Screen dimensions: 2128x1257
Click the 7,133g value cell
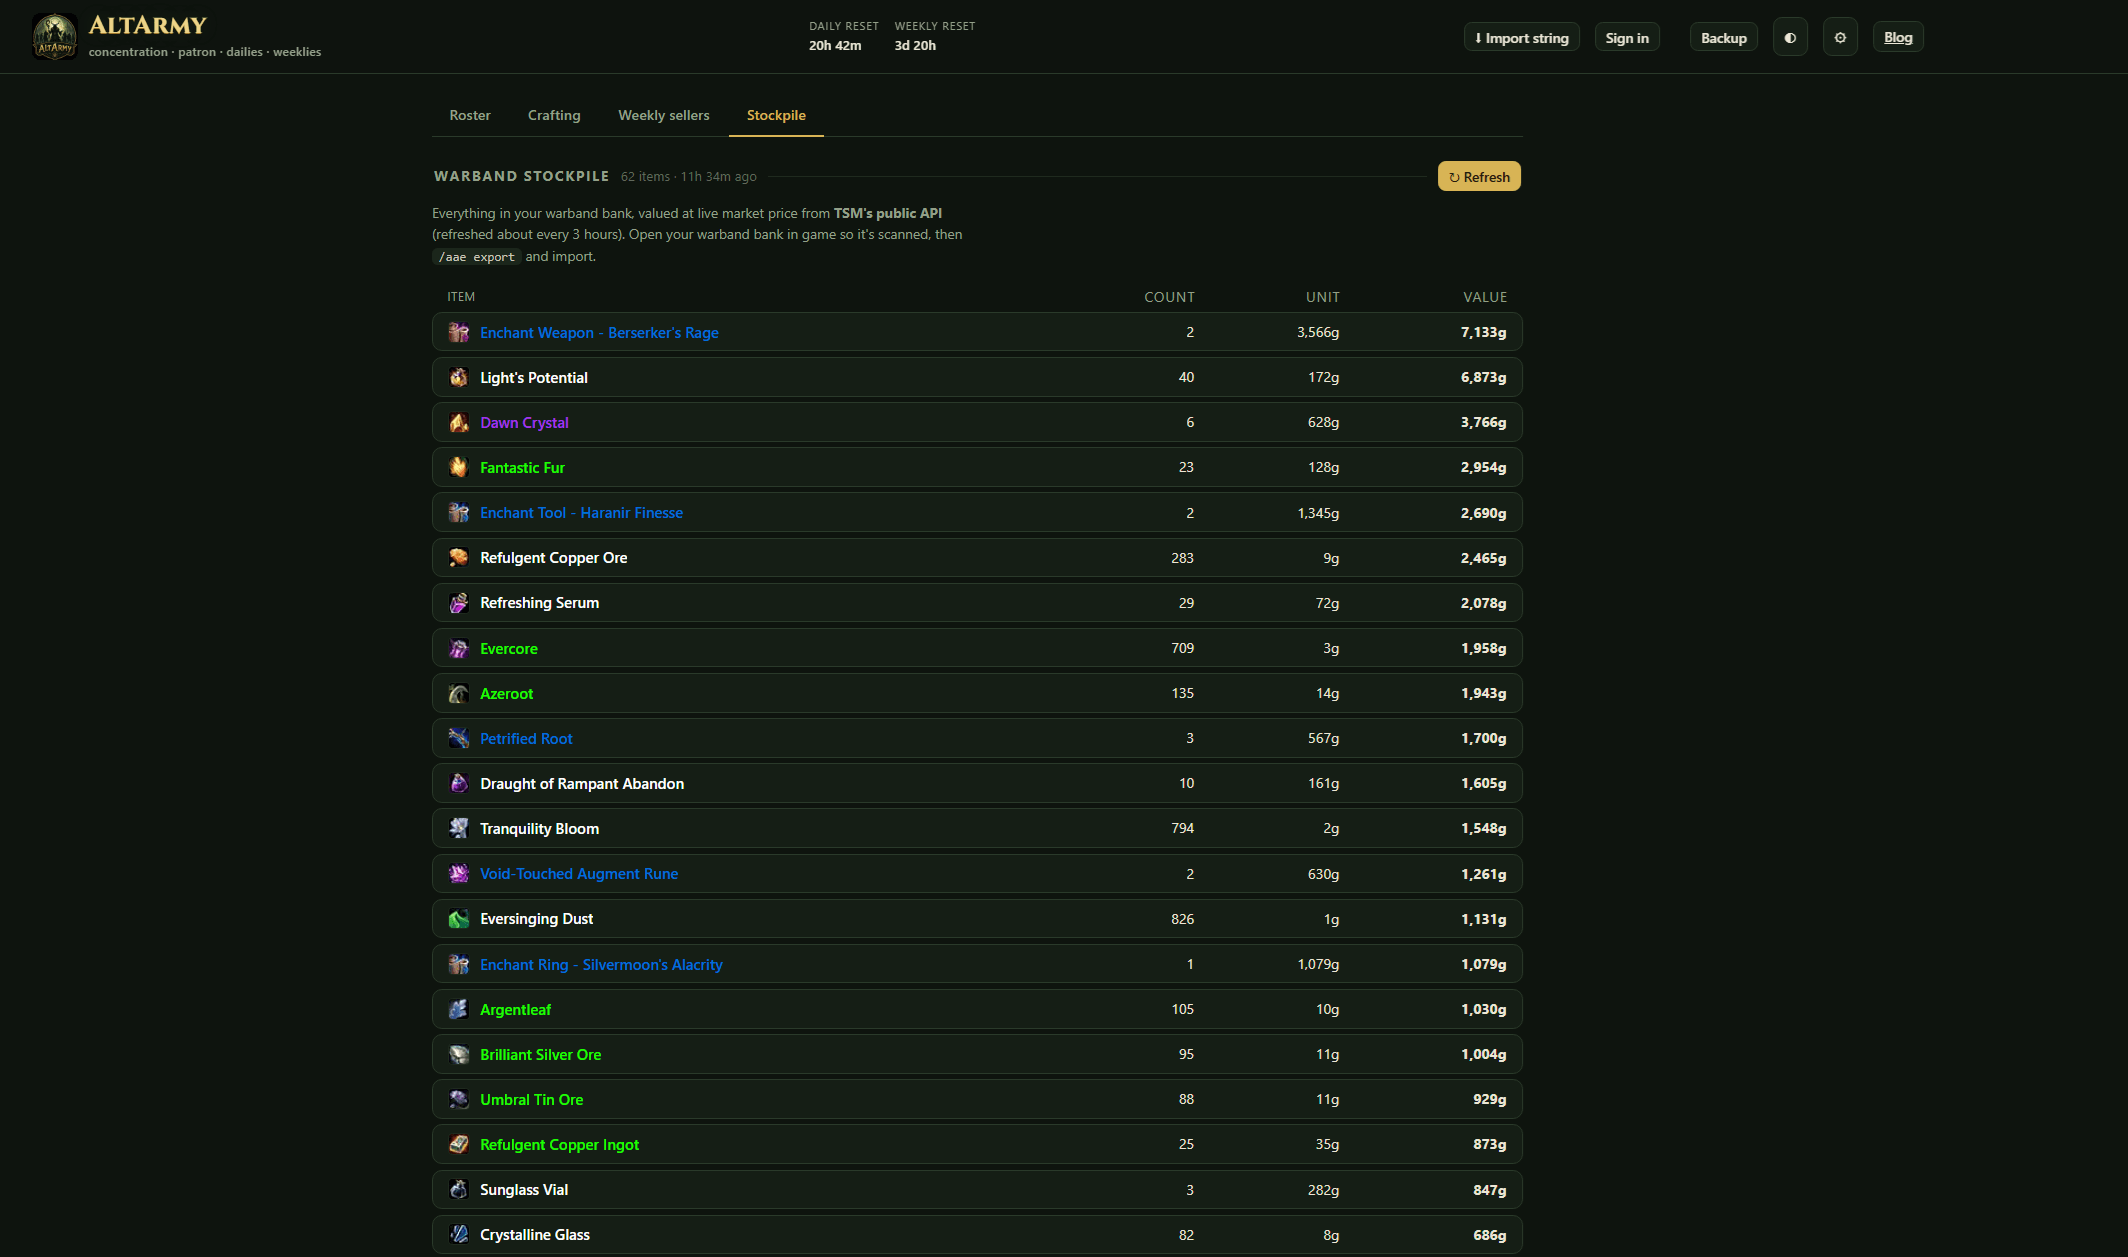point(1483,332)
